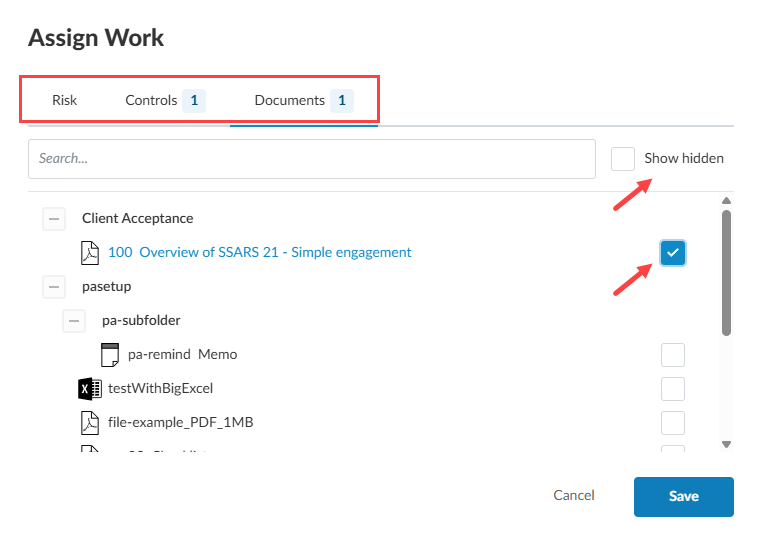760x540 pixels.
Task: Click the Excel icon for testWithBigExcel
Action: click(90, 389)
